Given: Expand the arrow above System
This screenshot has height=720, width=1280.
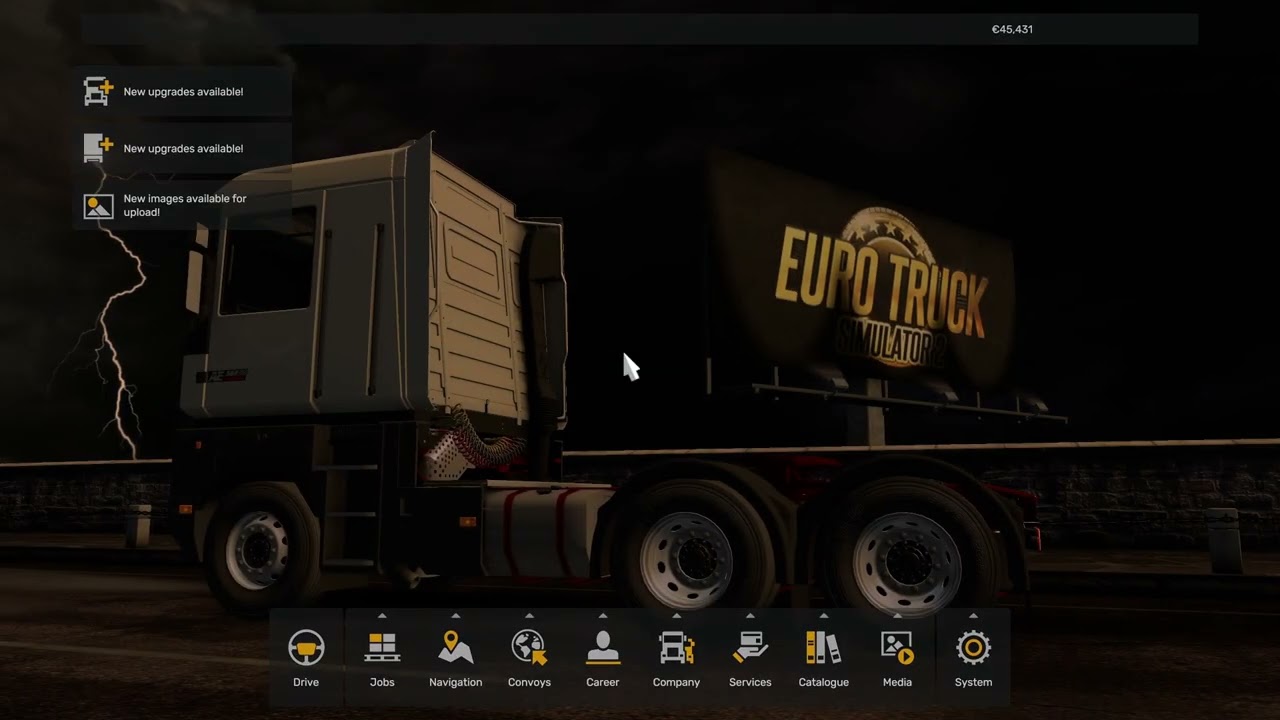Looking at the screenshot, I should [x=973, y=616].
